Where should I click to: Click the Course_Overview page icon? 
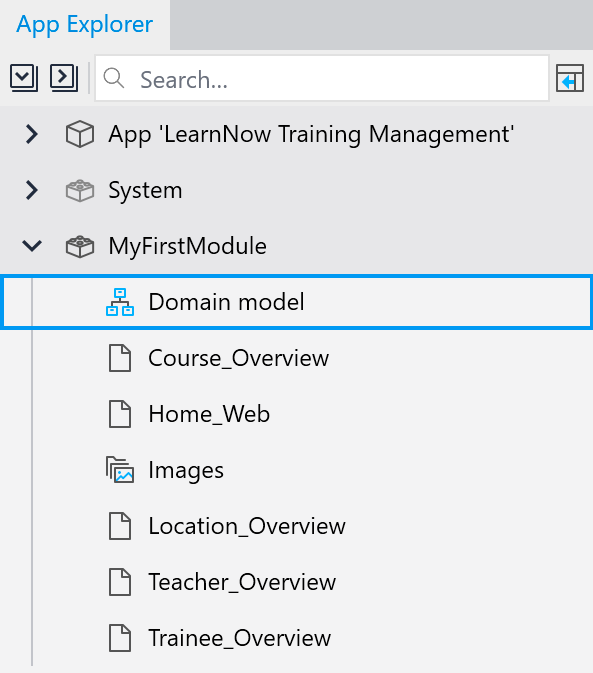tap(120, 358)
